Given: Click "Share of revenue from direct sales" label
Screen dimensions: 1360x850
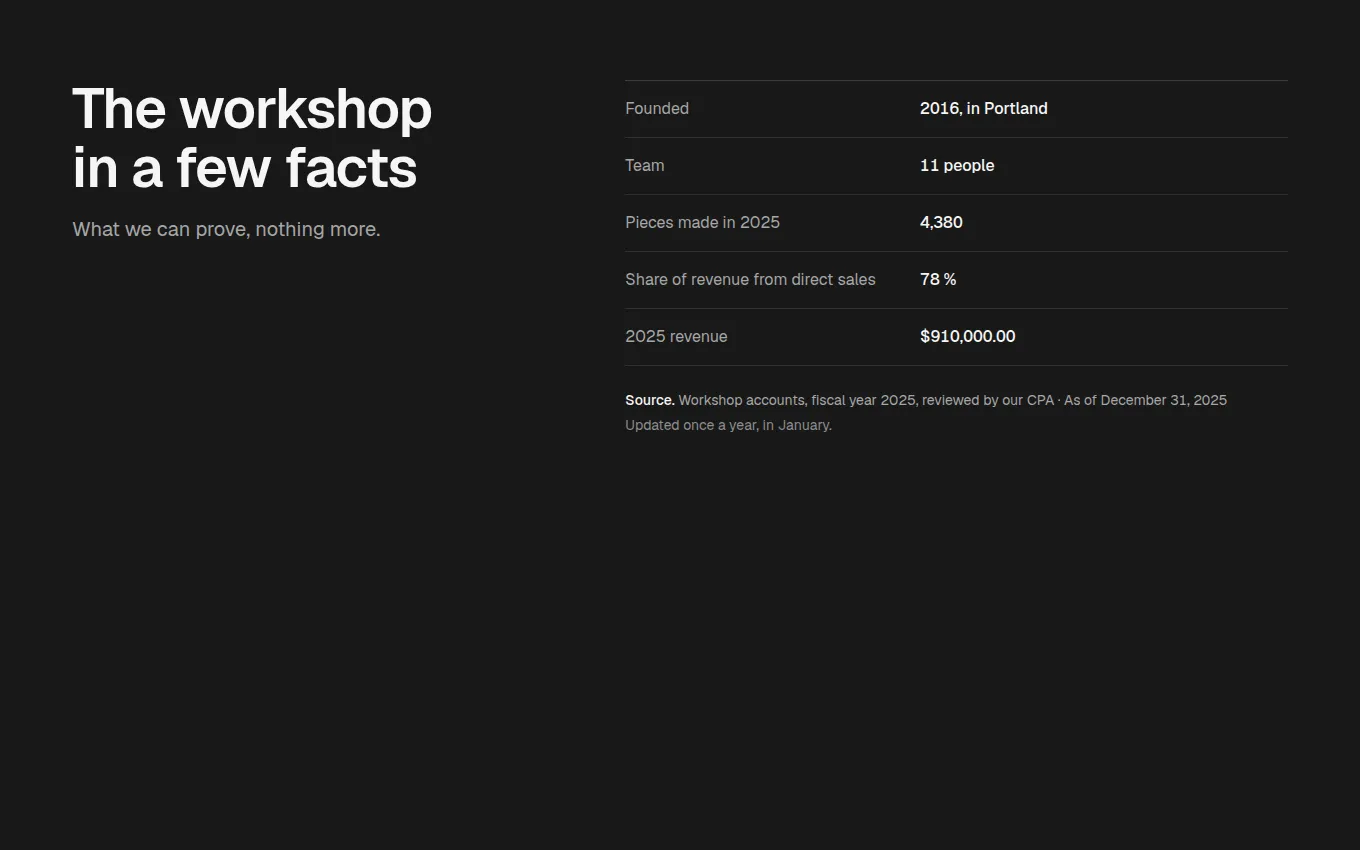Looking at the screenshot, I should click(x=750, y=279).
